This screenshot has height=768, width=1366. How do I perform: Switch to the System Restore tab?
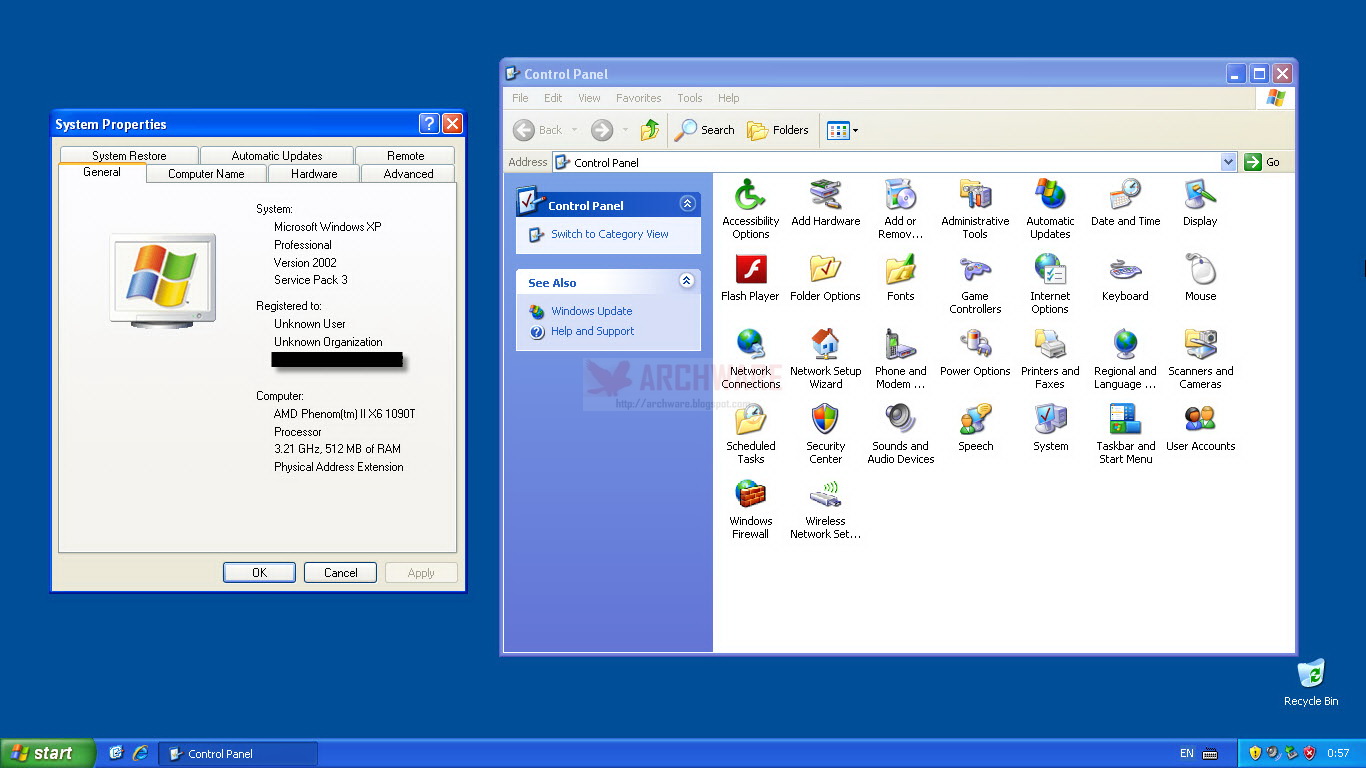(x=129, y=156)
